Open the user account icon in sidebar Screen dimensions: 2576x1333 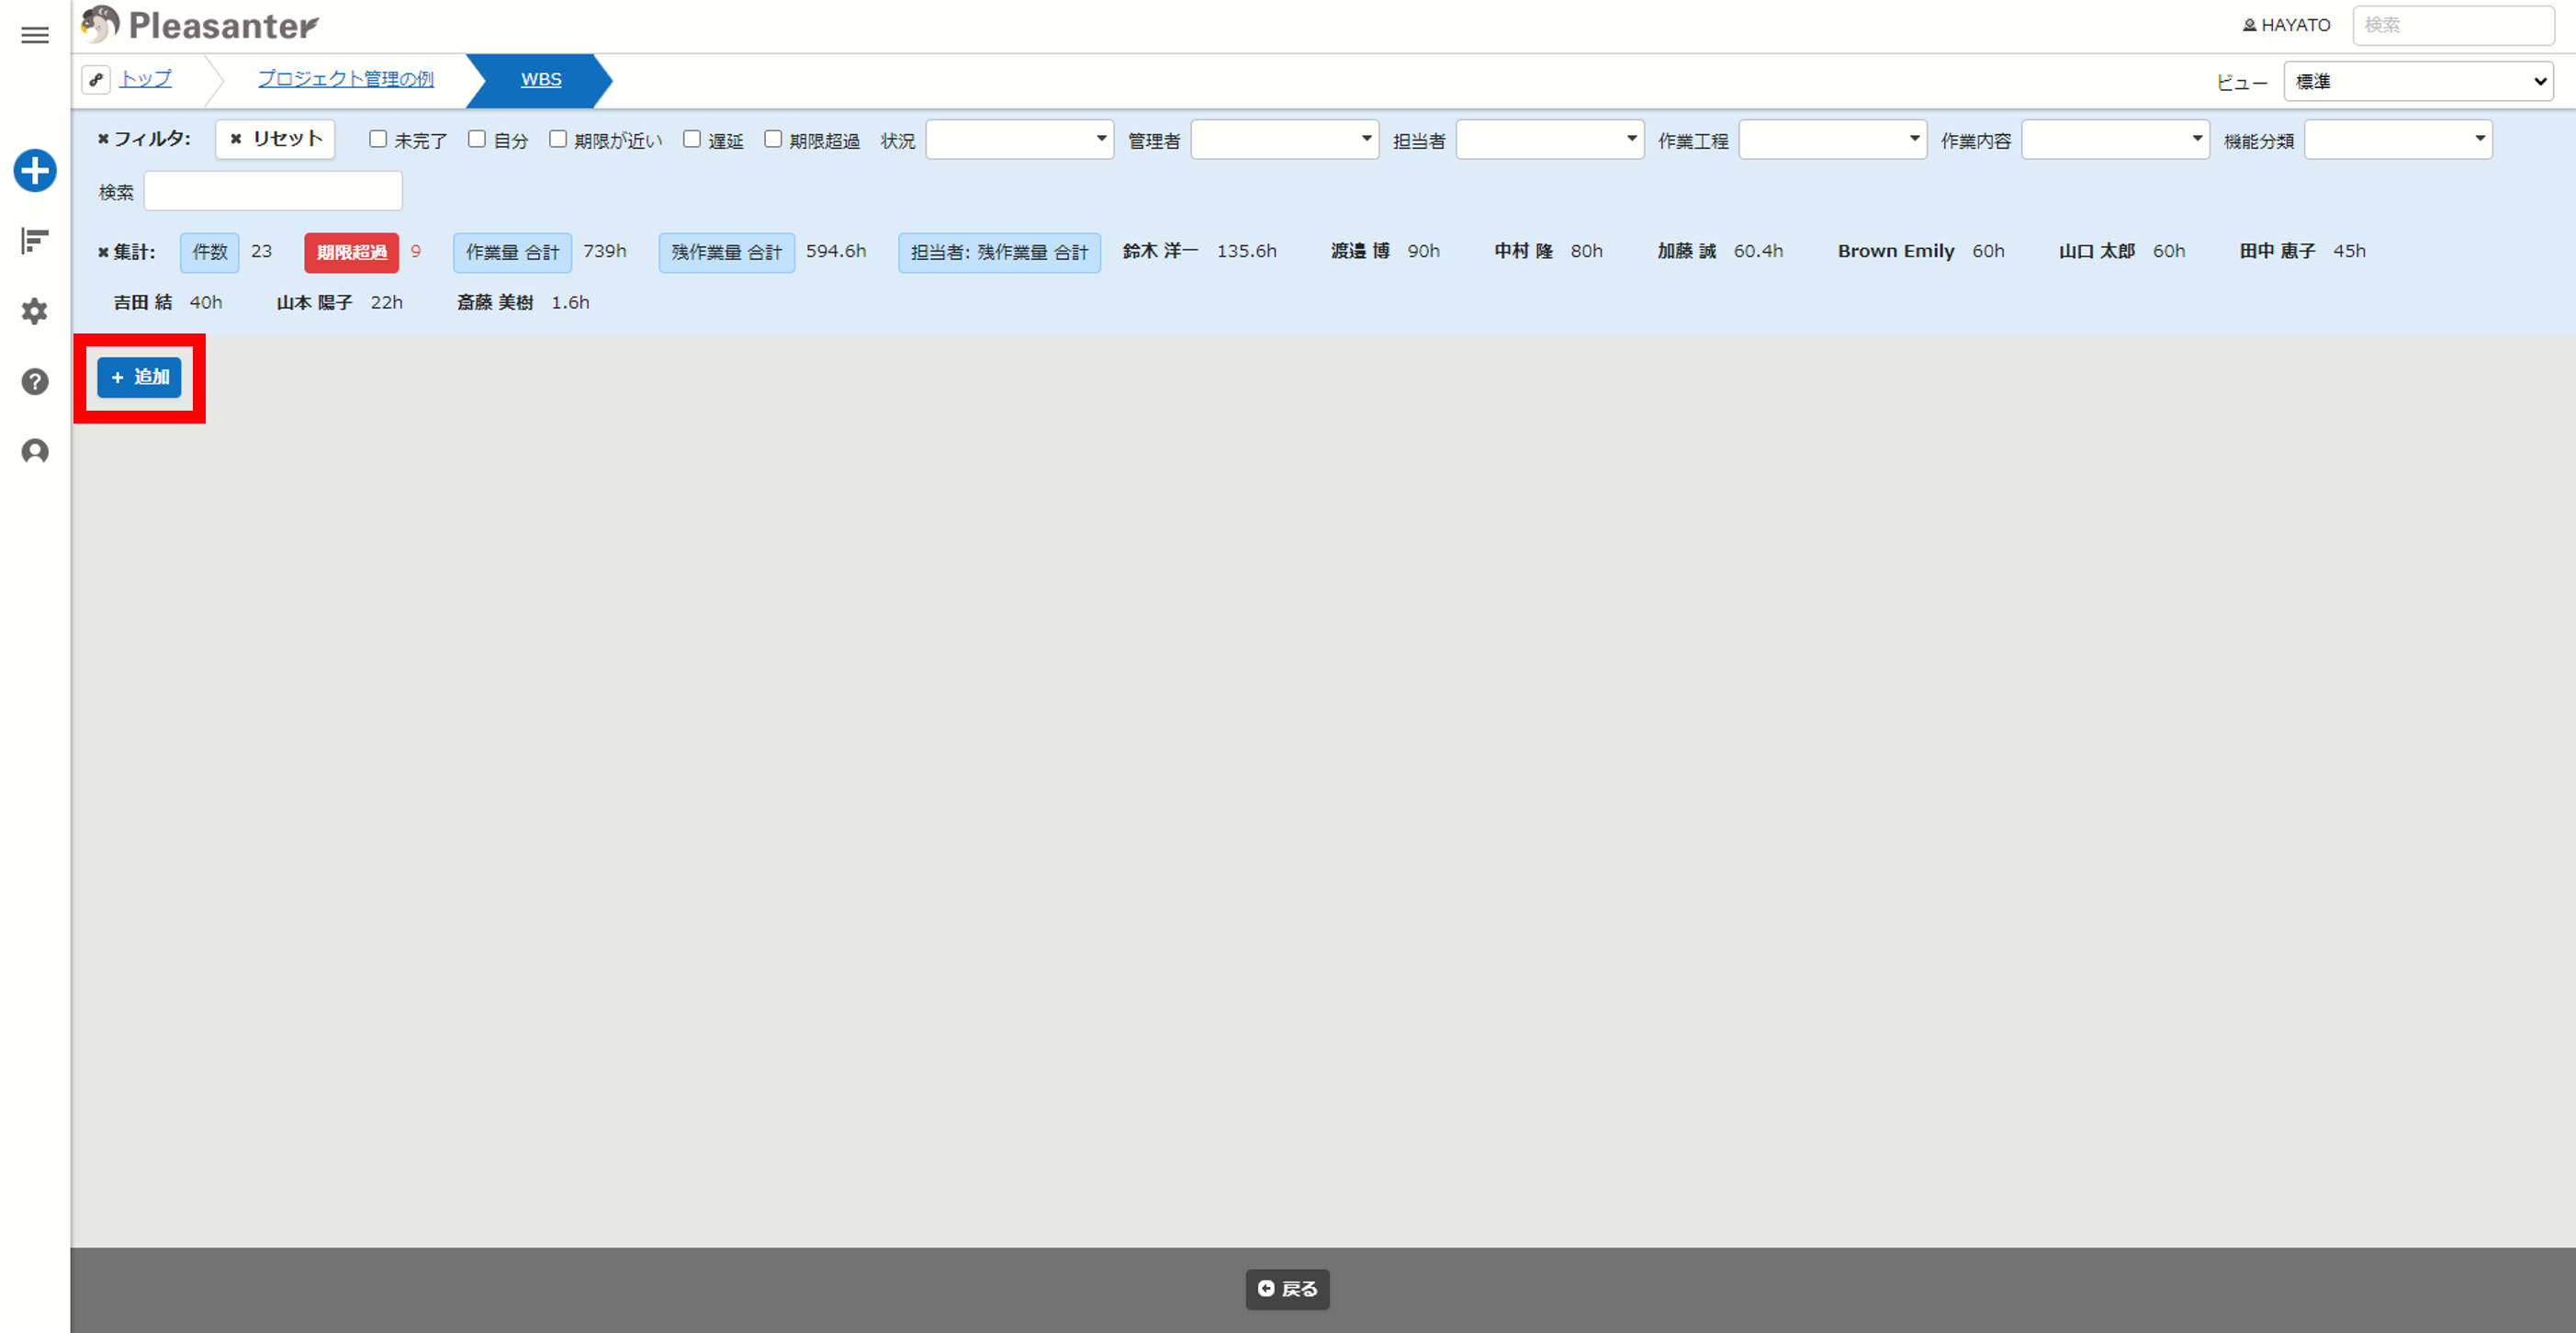coord(35,452)
